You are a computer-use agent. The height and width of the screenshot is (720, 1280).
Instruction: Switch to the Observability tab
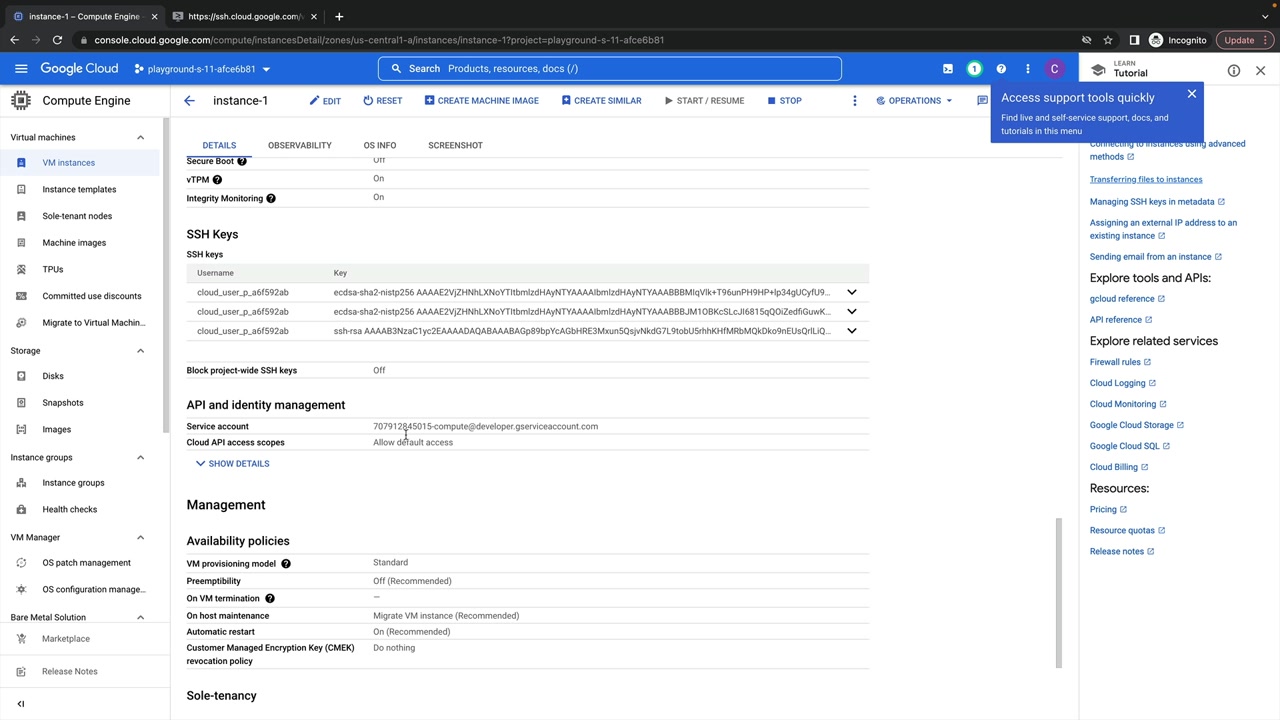pyautogui.click(x=299, y=146)
